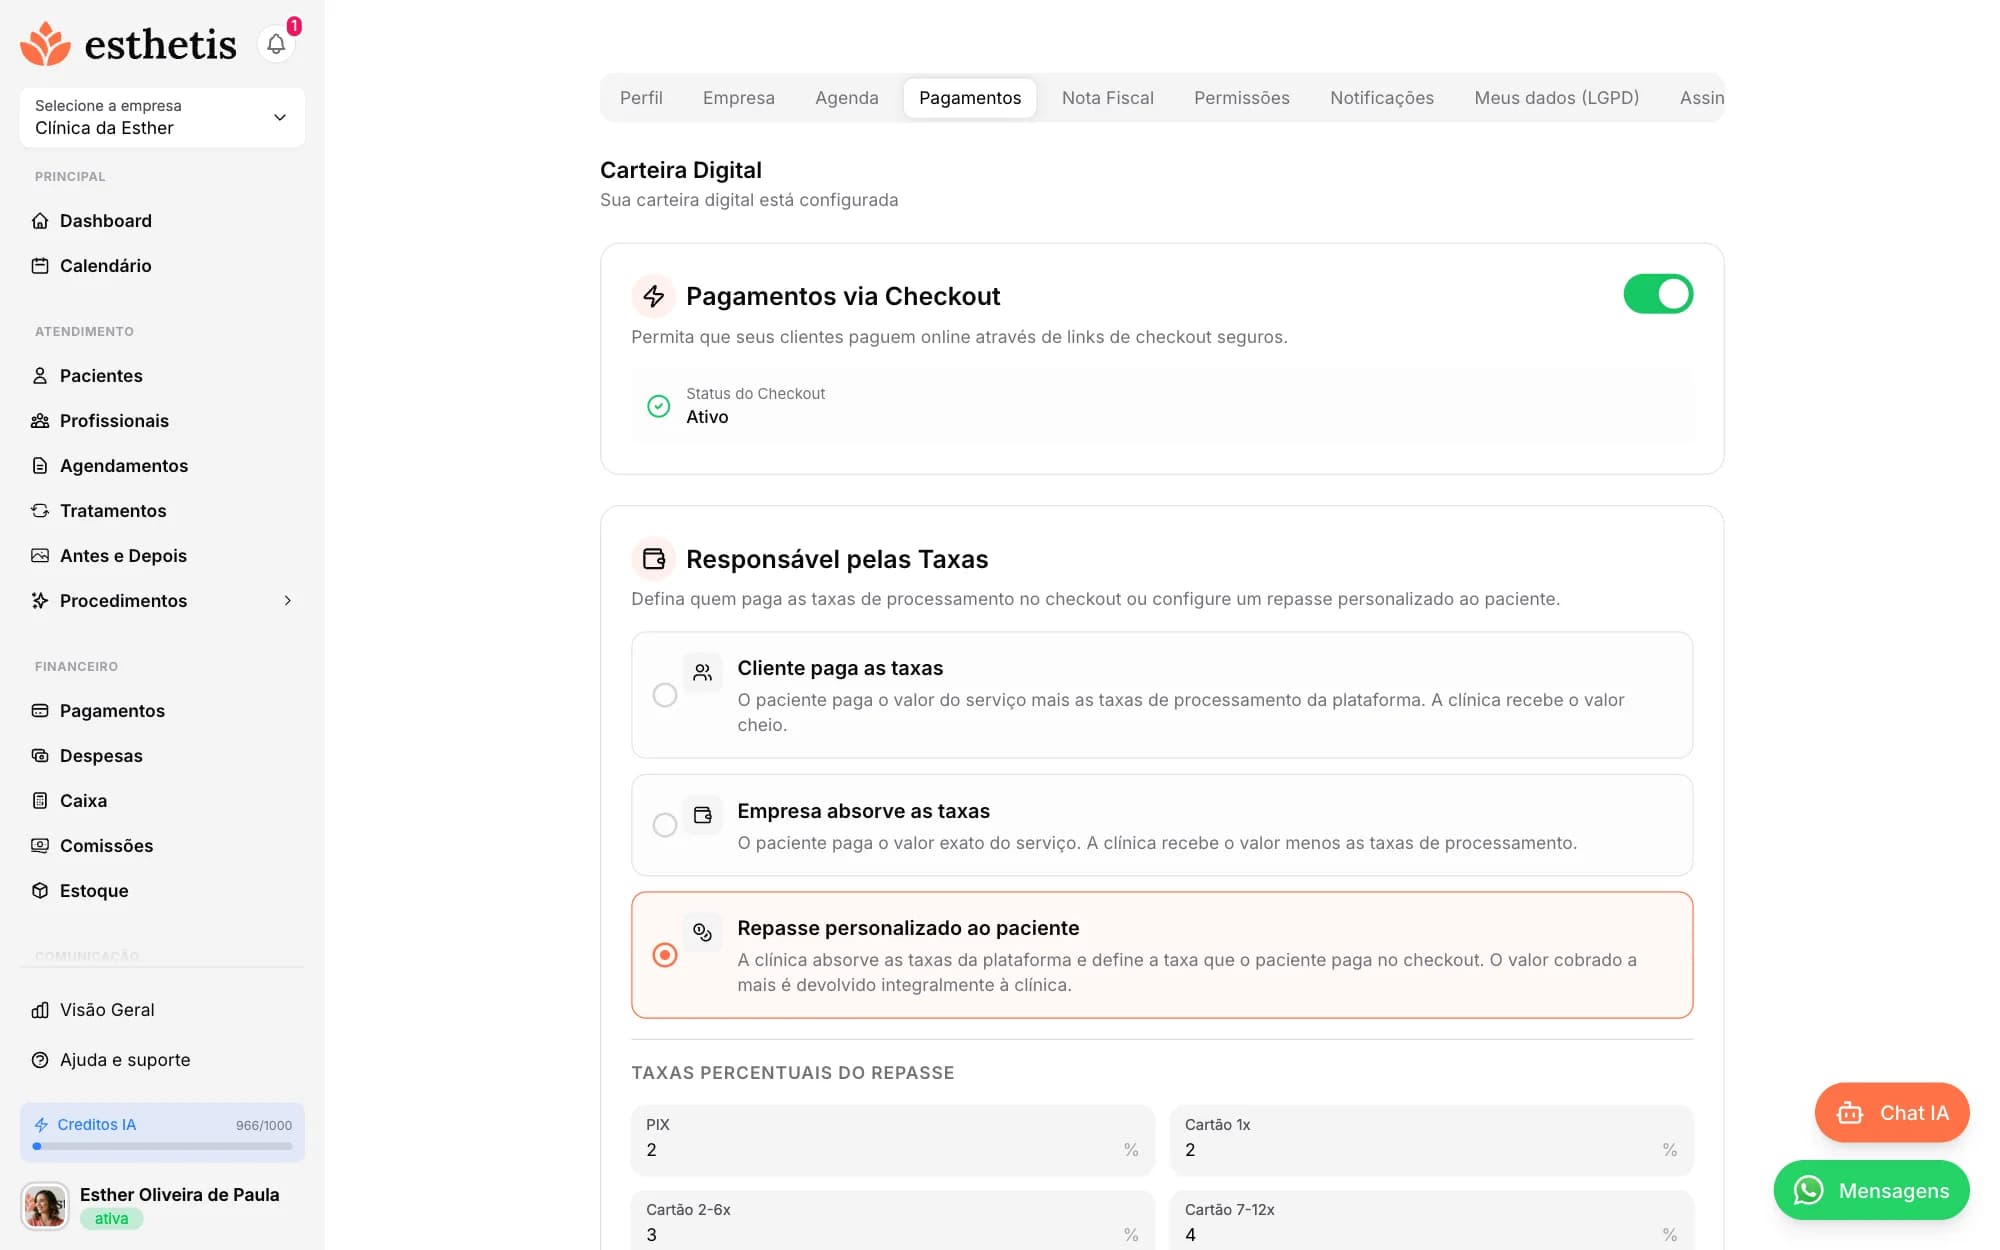Click the Creditos IA lightning icon
The image size is (2000, 1250).
(41, 1125)
